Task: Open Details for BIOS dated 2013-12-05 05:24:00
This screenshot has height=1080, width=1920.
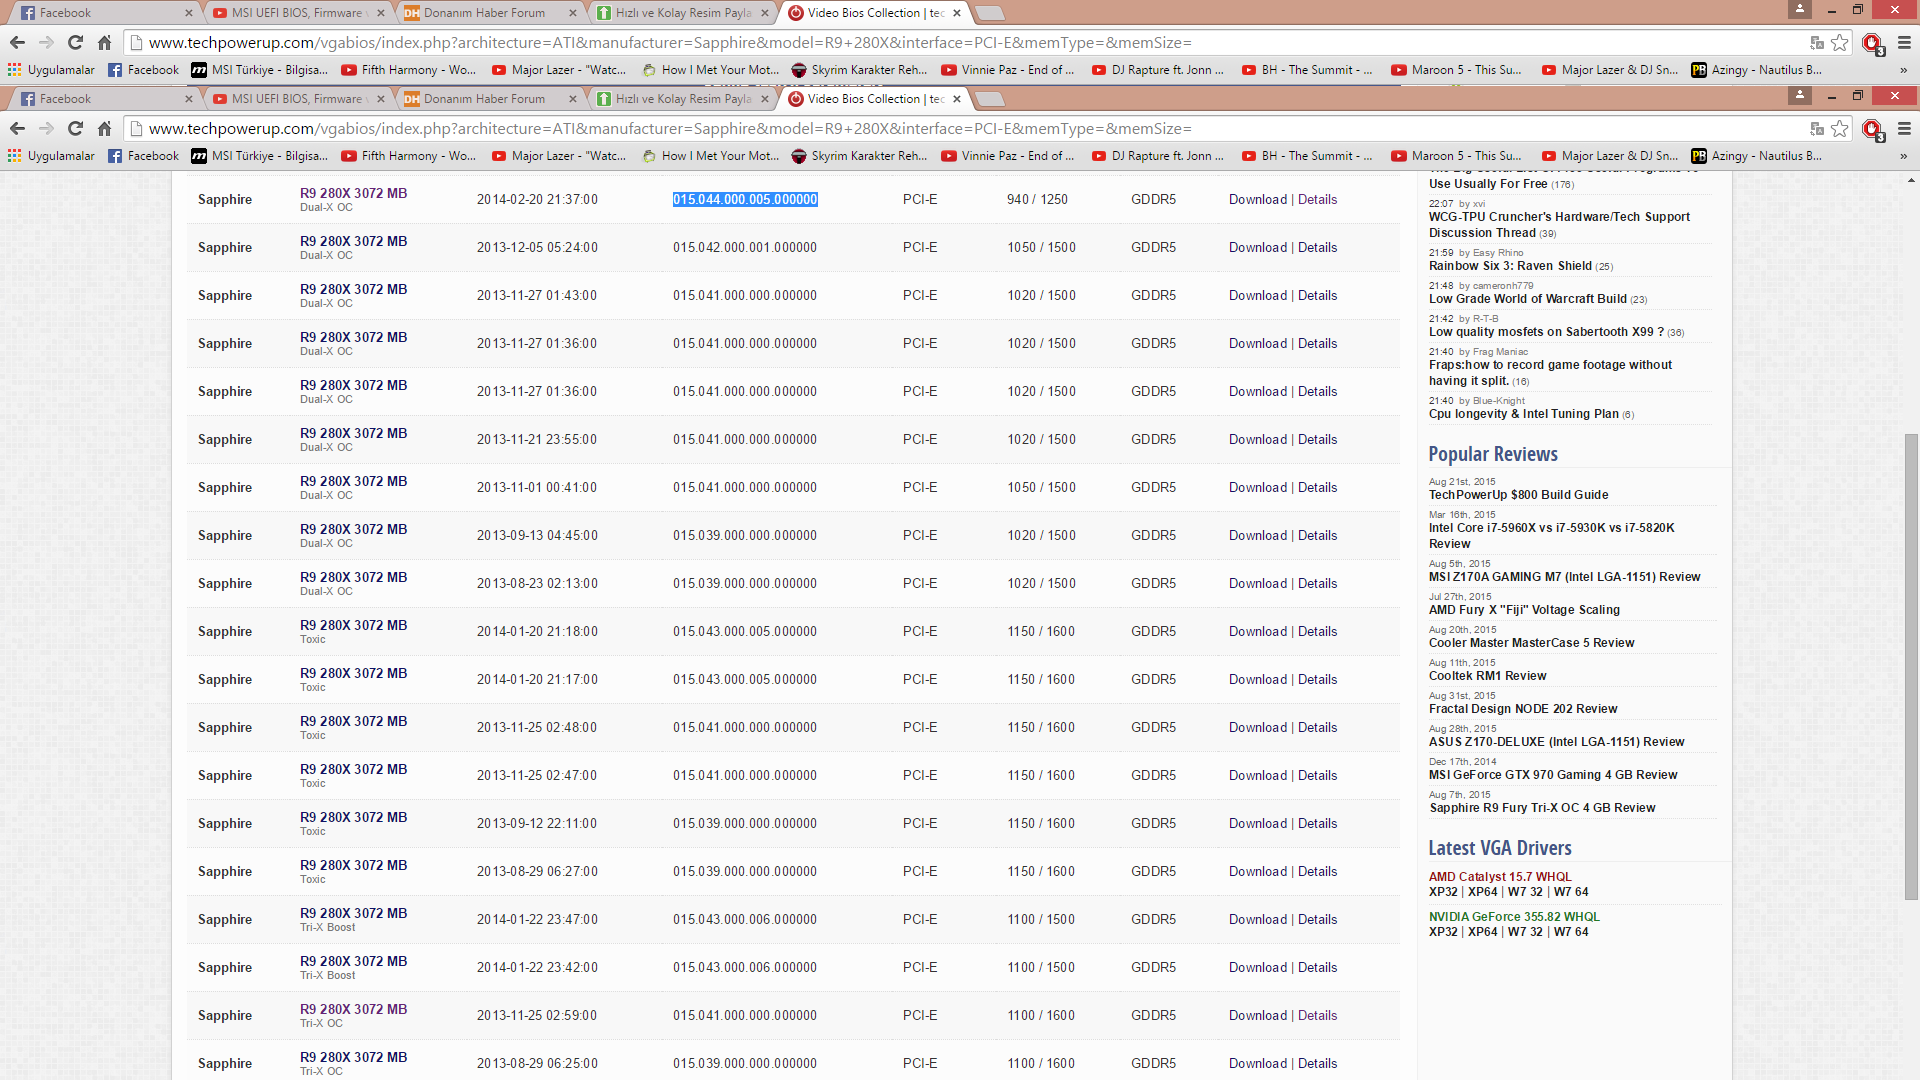Action: pyautogui.click(x=1317, y=248)
